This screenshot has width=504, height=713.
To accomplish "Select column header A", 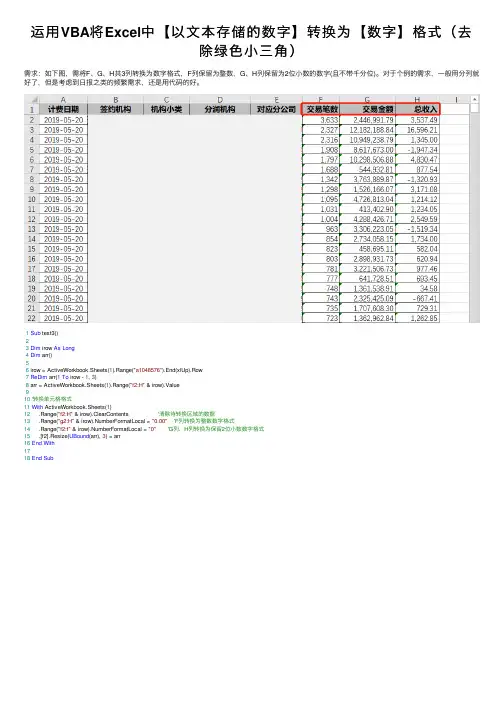I will pos(63,100).
